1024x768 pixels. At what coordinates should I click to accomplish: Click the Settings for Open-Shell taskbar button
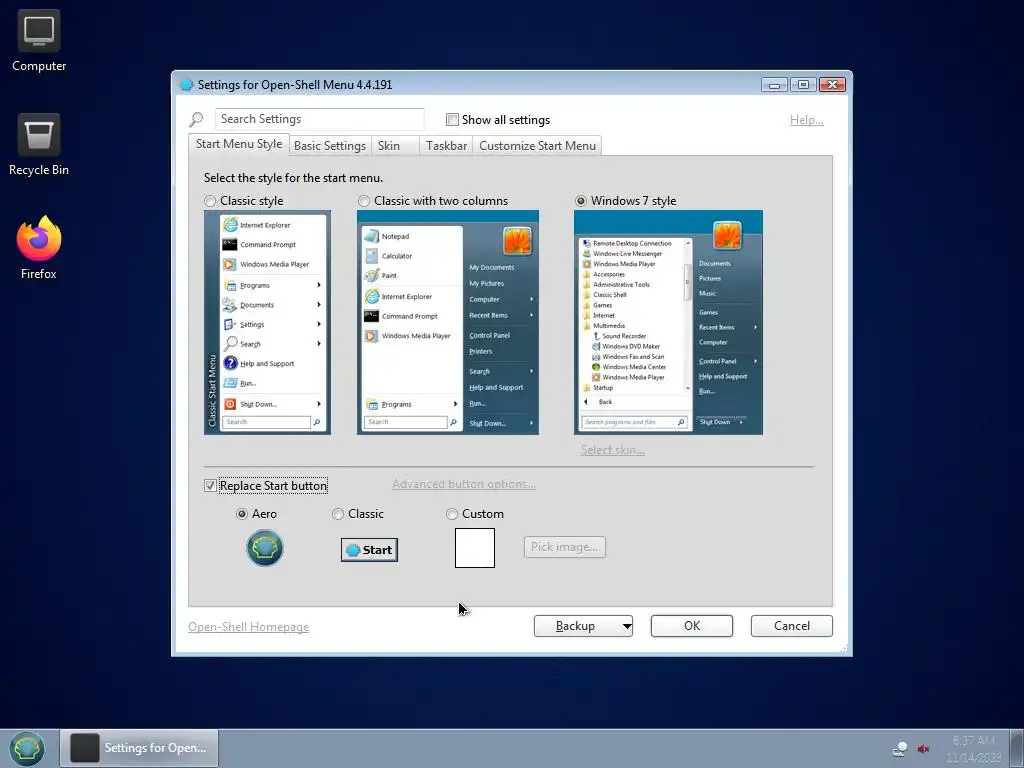[139, 748]
